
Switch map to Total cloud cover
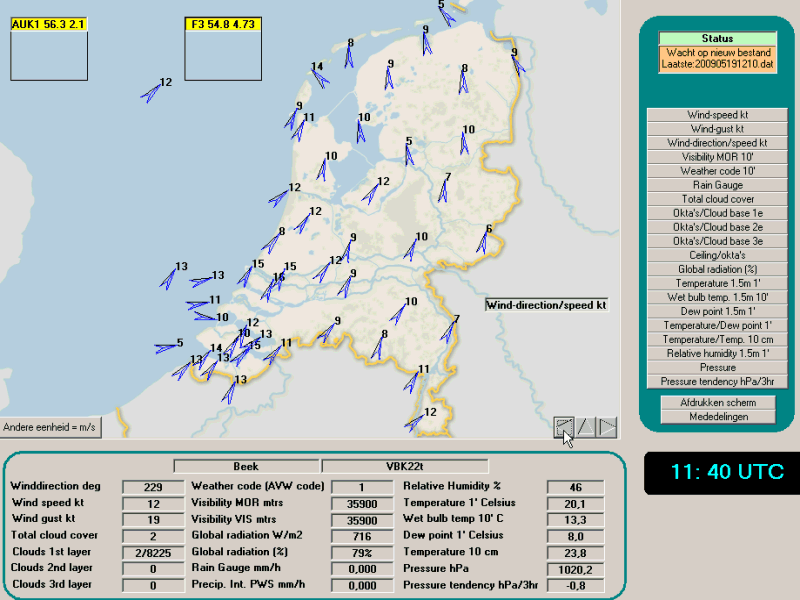coord(717,199)
